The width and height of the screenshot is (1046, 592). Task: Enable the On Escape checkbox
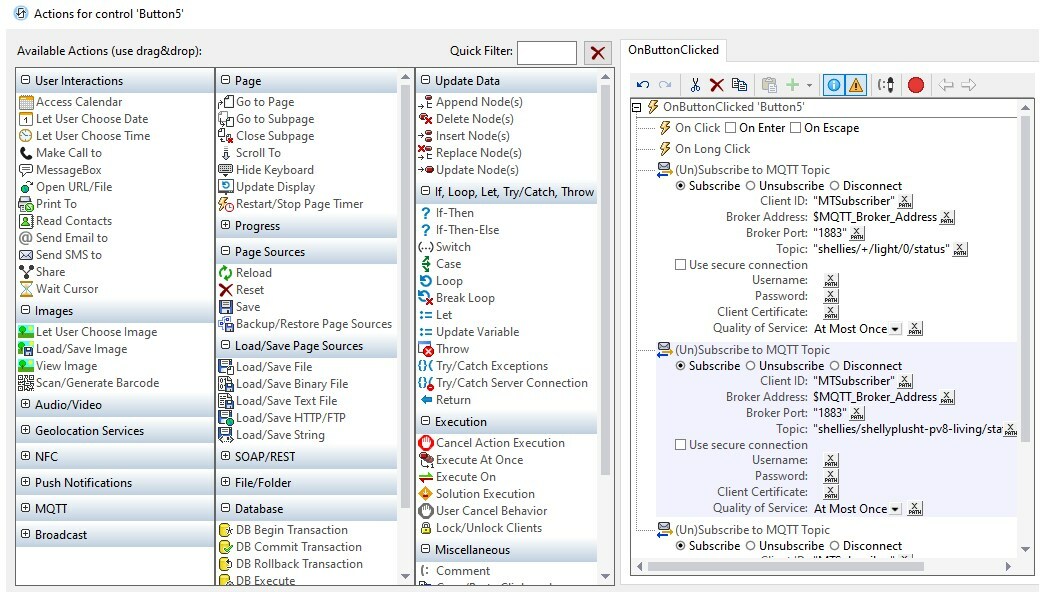click(x=795, y=128)
